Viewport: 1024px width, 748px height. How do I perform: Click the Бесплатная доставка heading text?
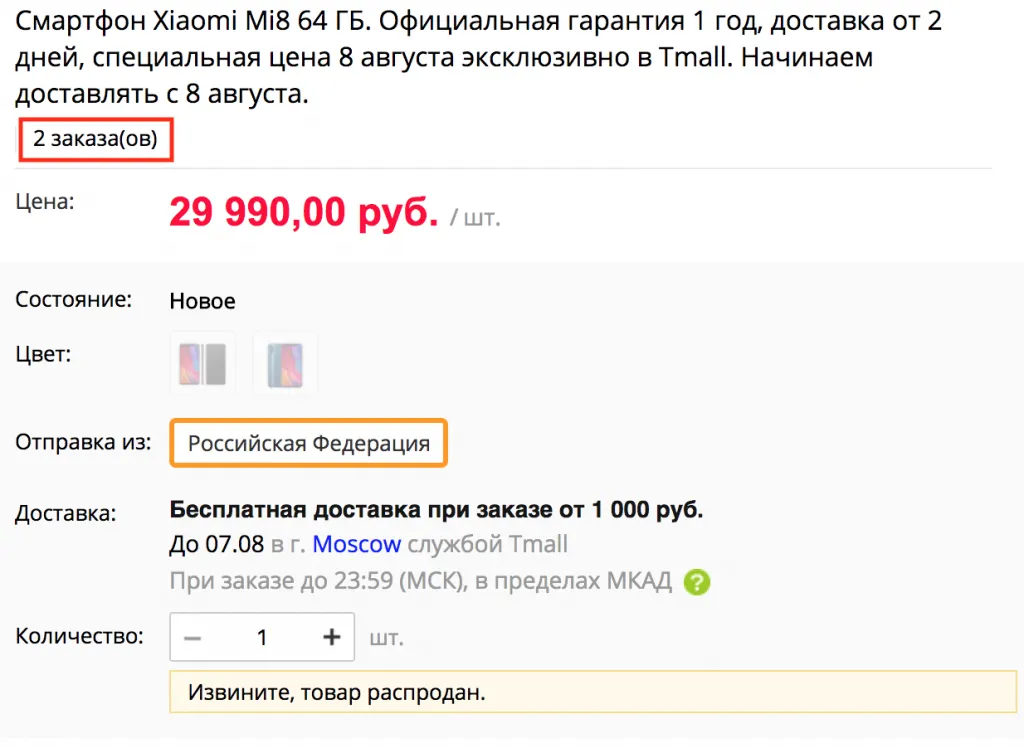click(x=436, y=510)
